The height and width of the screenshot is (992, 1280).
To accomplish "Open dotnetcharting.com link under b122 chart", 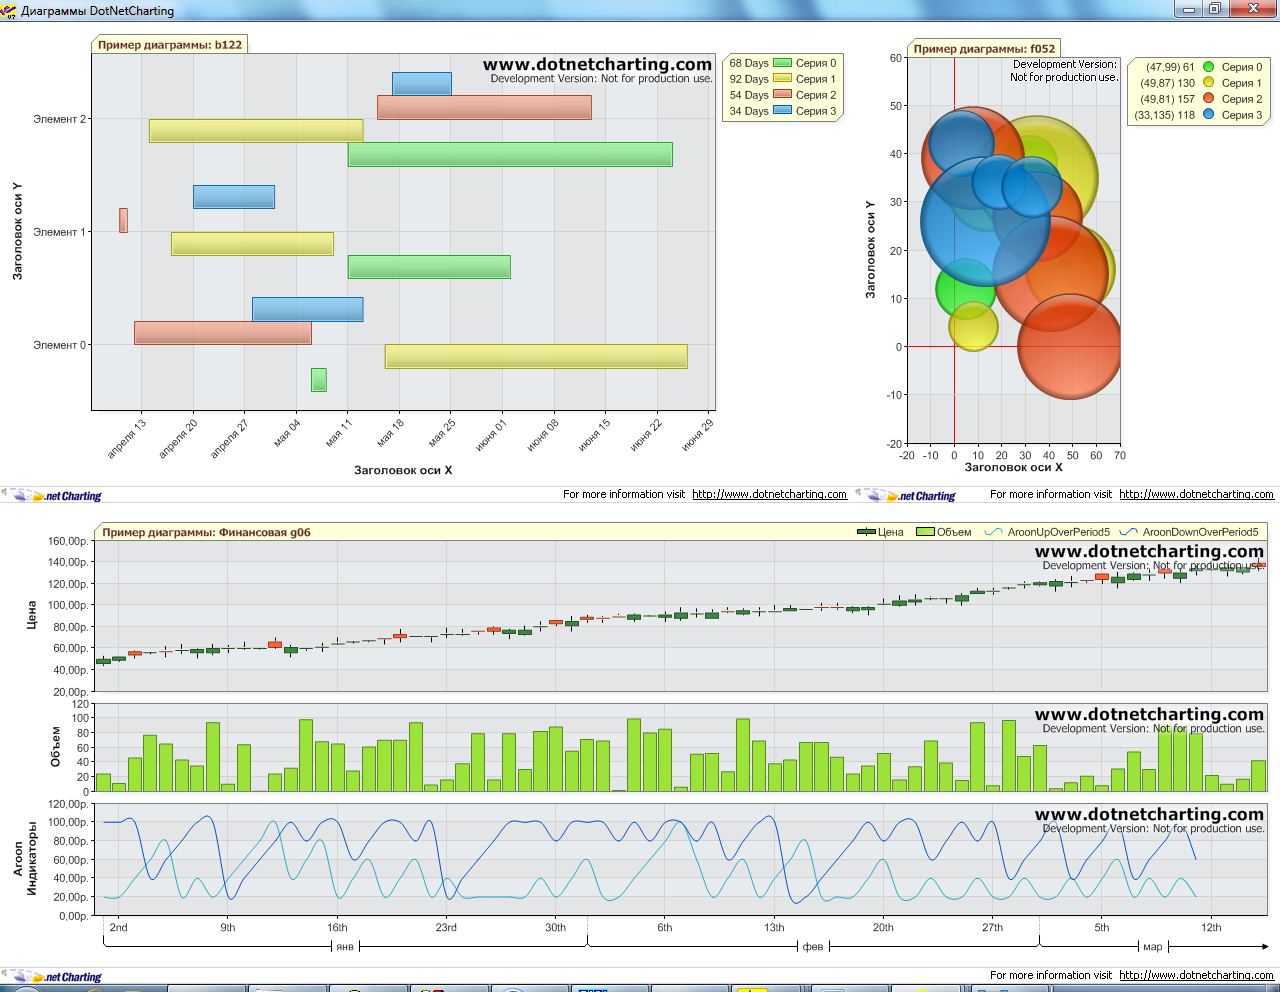I will point(769,494).
